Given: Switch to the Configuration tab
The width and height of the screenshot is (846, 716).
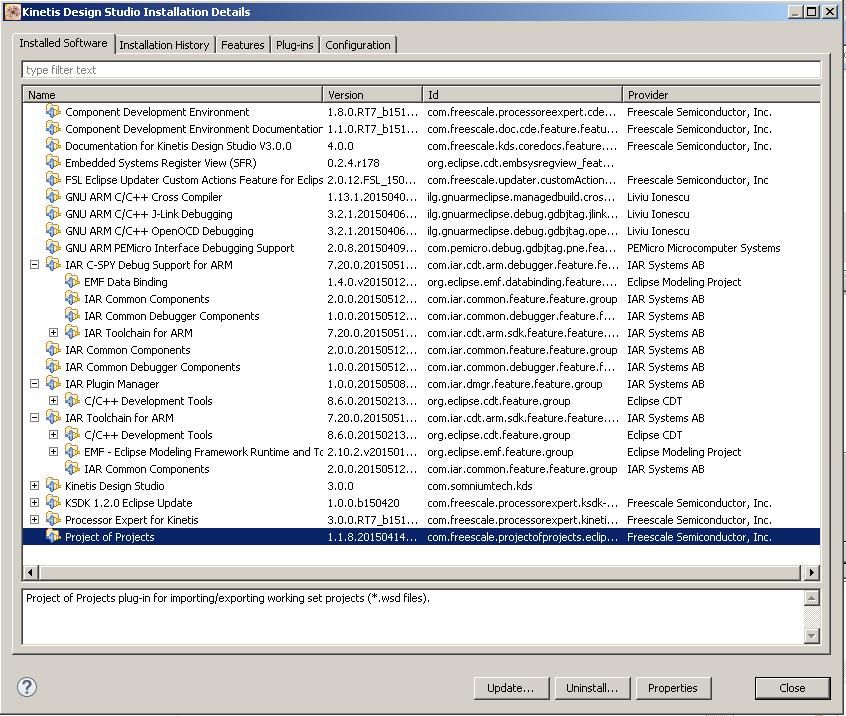Looking at the screenshot, I should tap(358, 45).
